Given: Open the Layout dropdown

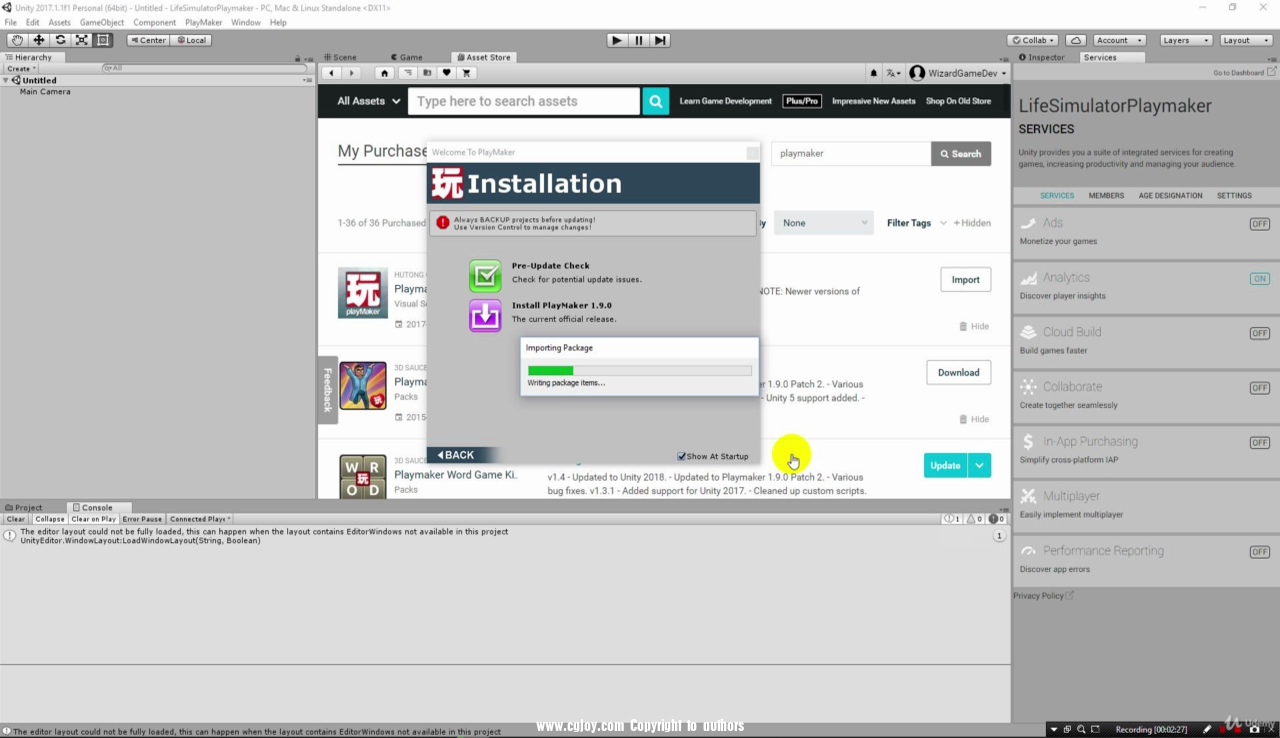Looking at the screenshot, I should pyautogui.click(x=1245, y=40).
